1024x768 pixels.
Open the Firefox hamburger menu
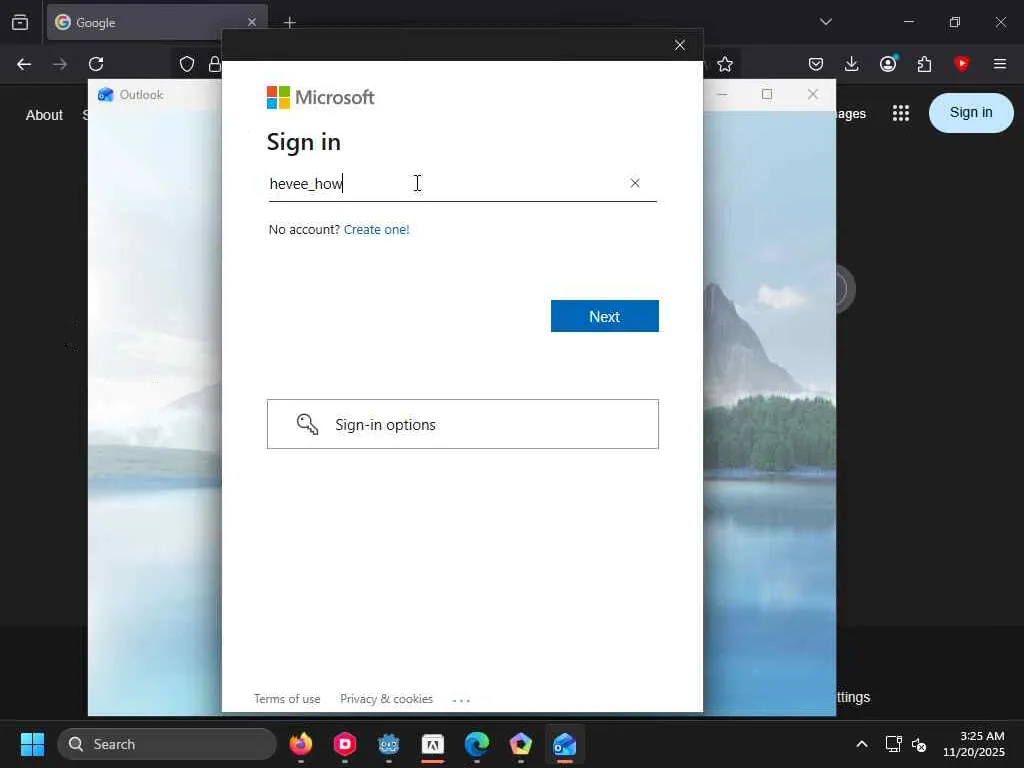tap(1000, 64)
